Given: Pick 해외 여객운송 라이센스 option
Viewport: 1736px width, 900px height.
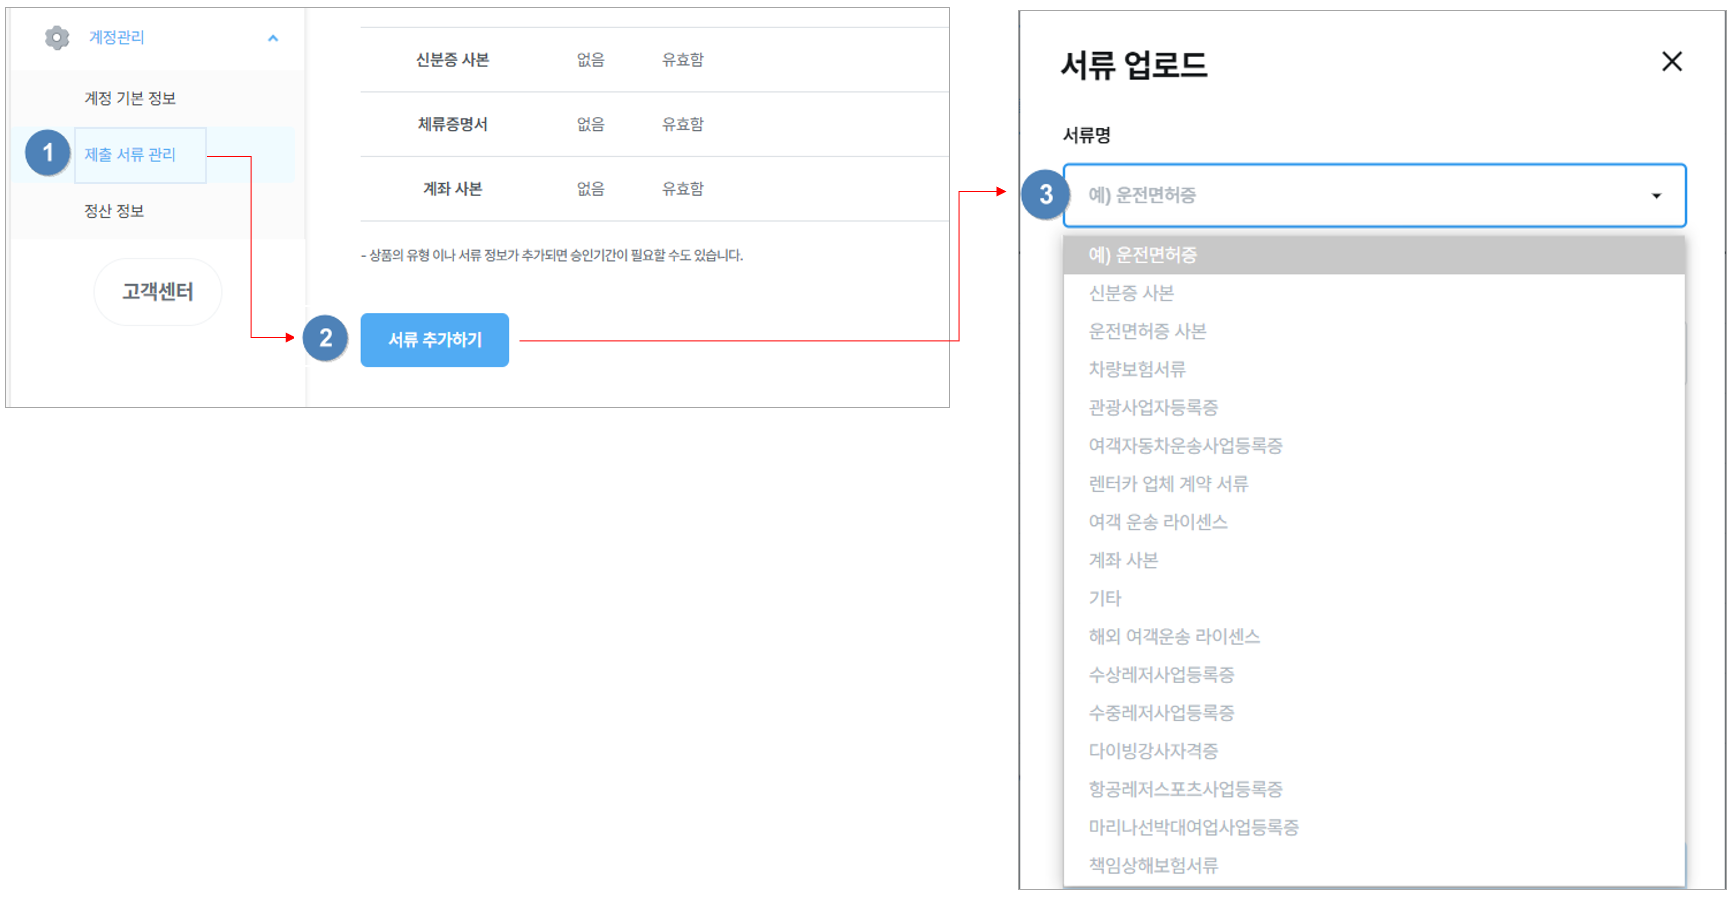Looking at the screenshot, I should 1174,636.
